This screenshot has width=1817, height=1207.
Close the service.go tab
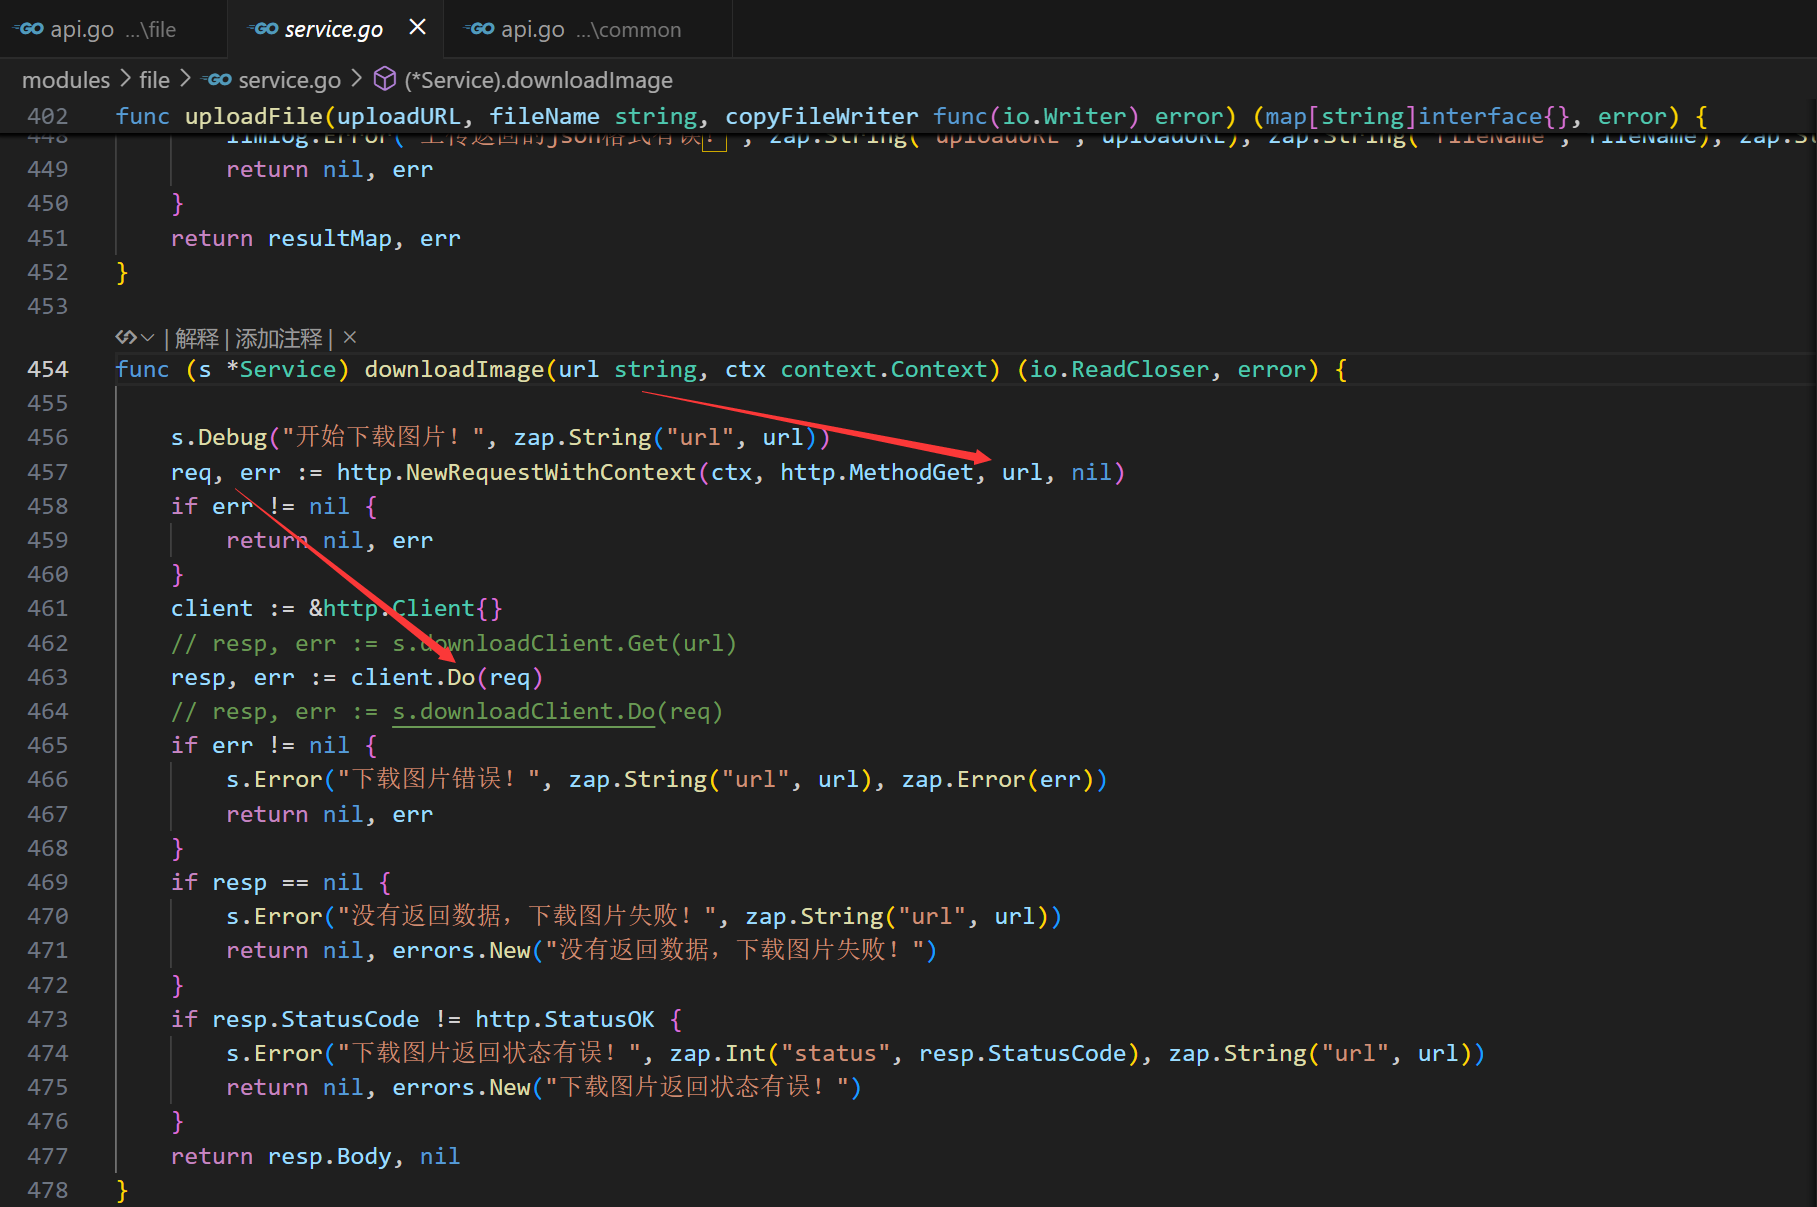(418, 28)
